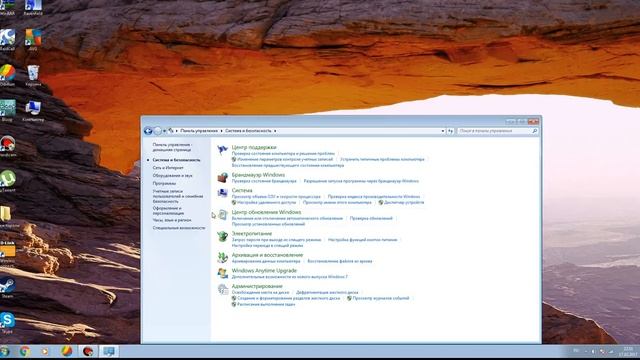Click Просмотр журналов событий link
The image size is (640, 360).
coord(381,298)
